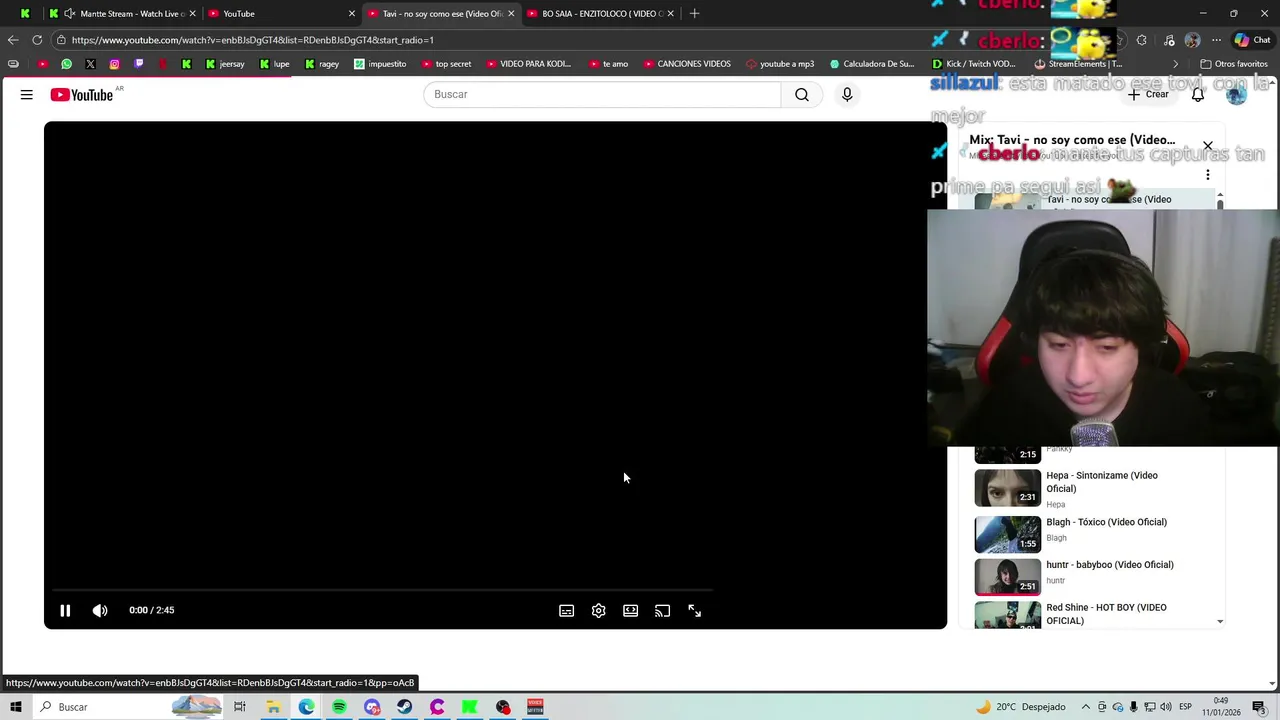This screenshot has height=720, width=1280.
Task: Play the huntr babyboo thumbnail
Action: (x=1008, y=577)
